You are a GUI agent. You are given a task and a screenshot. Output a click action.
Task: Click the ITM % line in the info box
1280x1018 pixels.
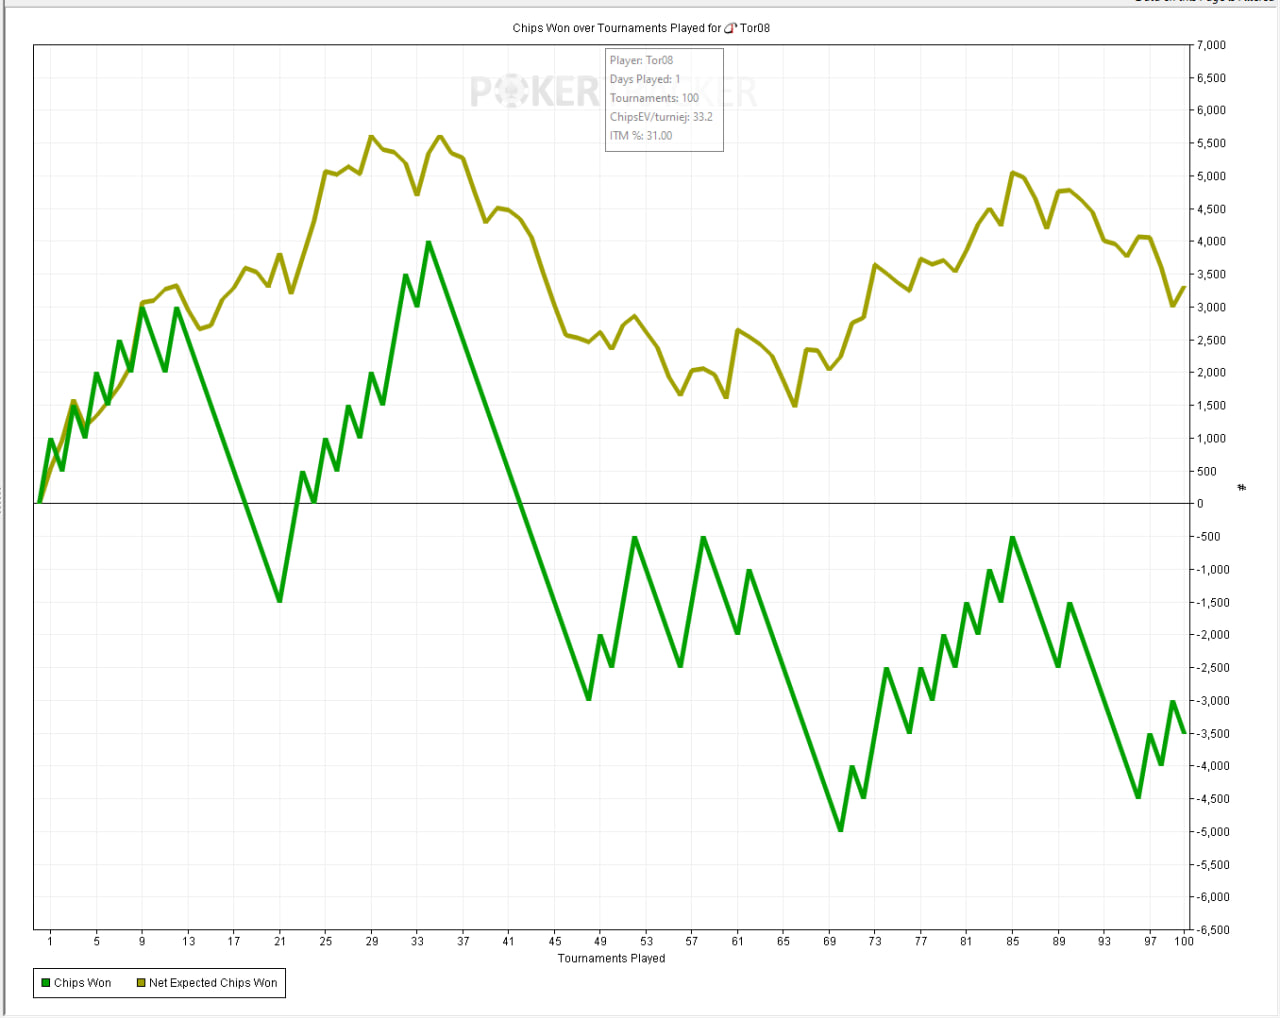click(641, 136)
